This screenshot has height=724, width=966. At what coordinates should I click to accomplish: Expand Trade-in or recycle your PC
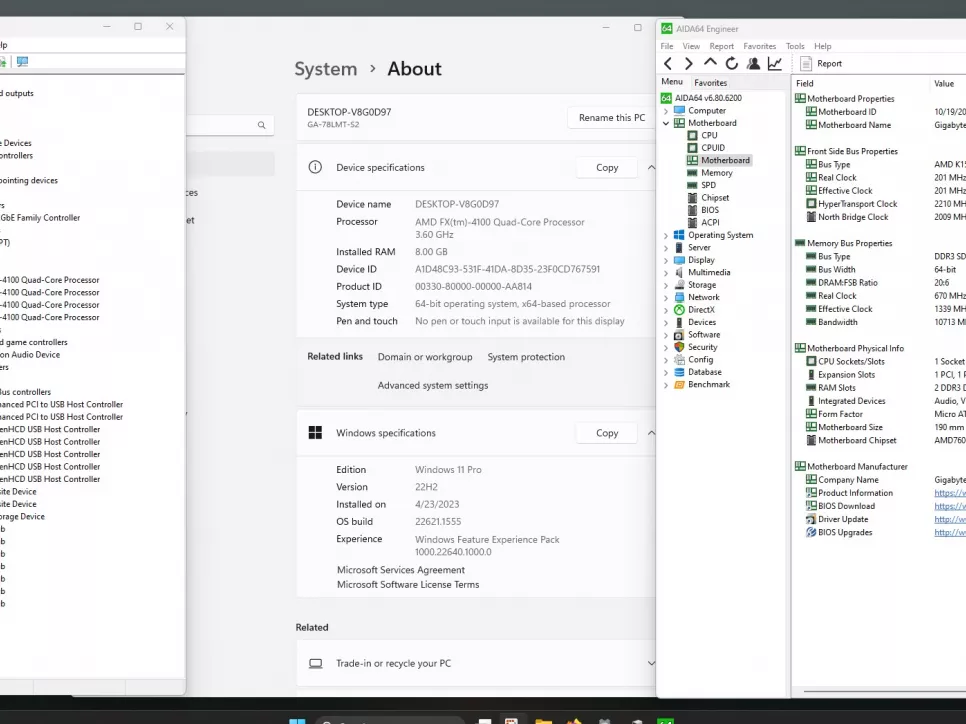coord(651,663)
